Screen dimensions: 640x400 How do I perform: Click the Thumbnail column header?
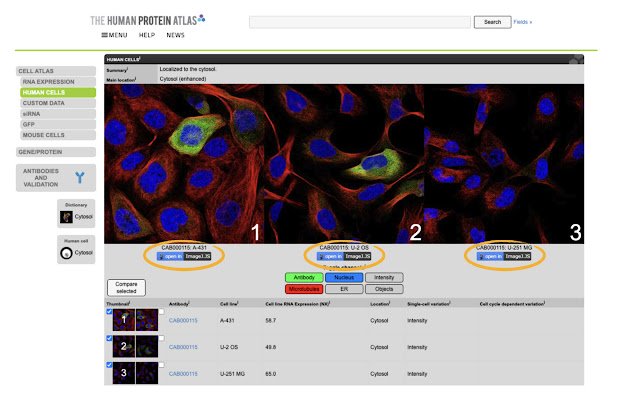click(x=118, y=304)
